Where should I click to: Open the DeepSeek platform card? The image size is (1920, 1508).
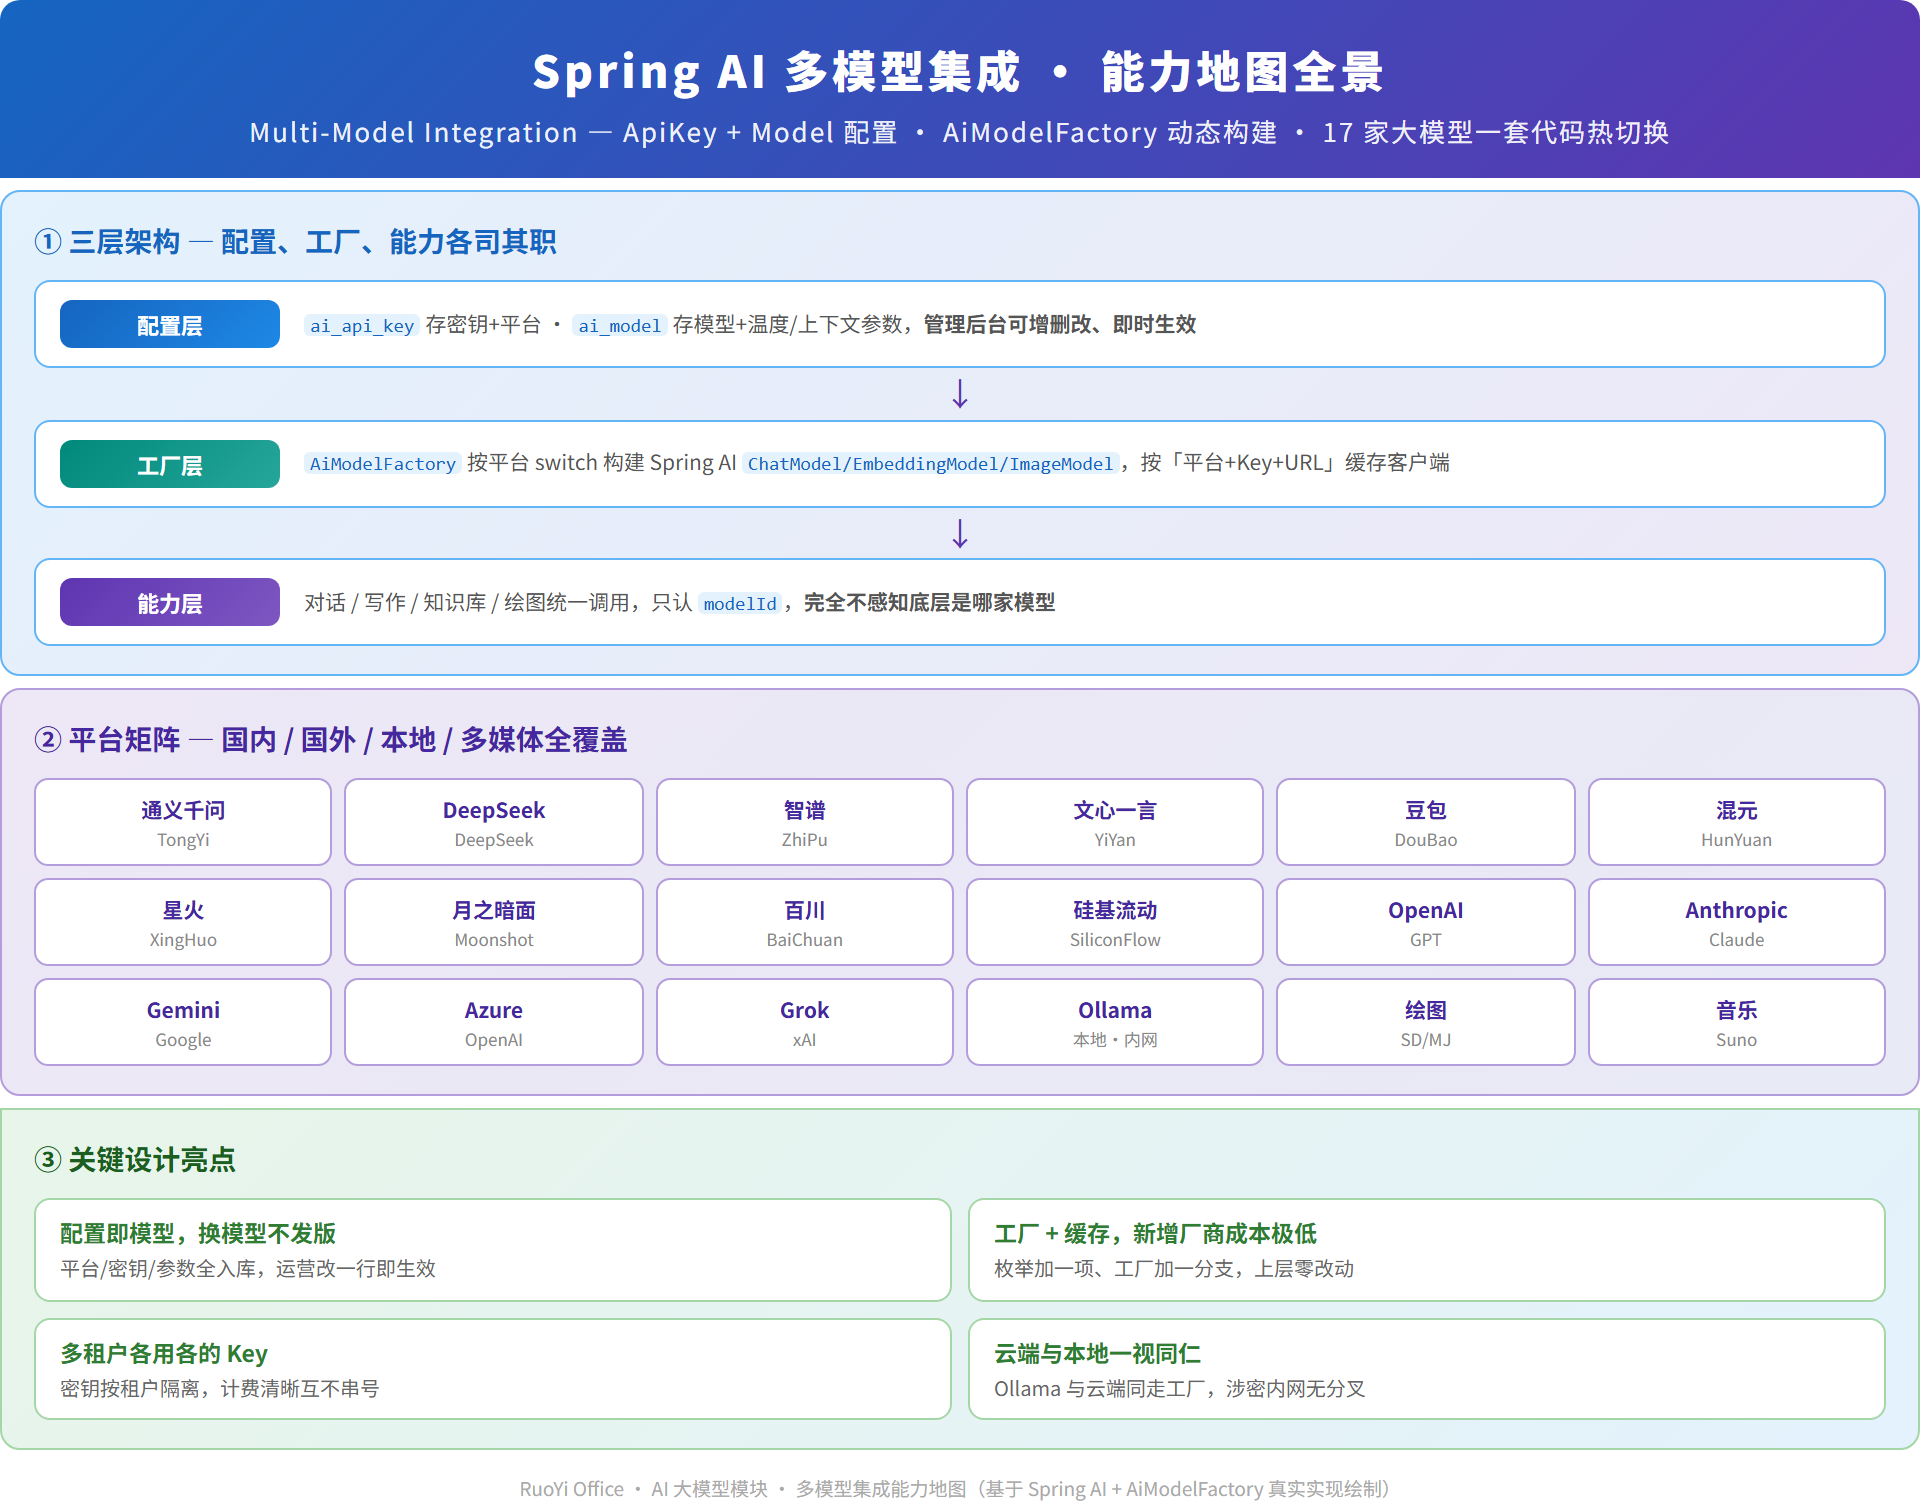494,822
